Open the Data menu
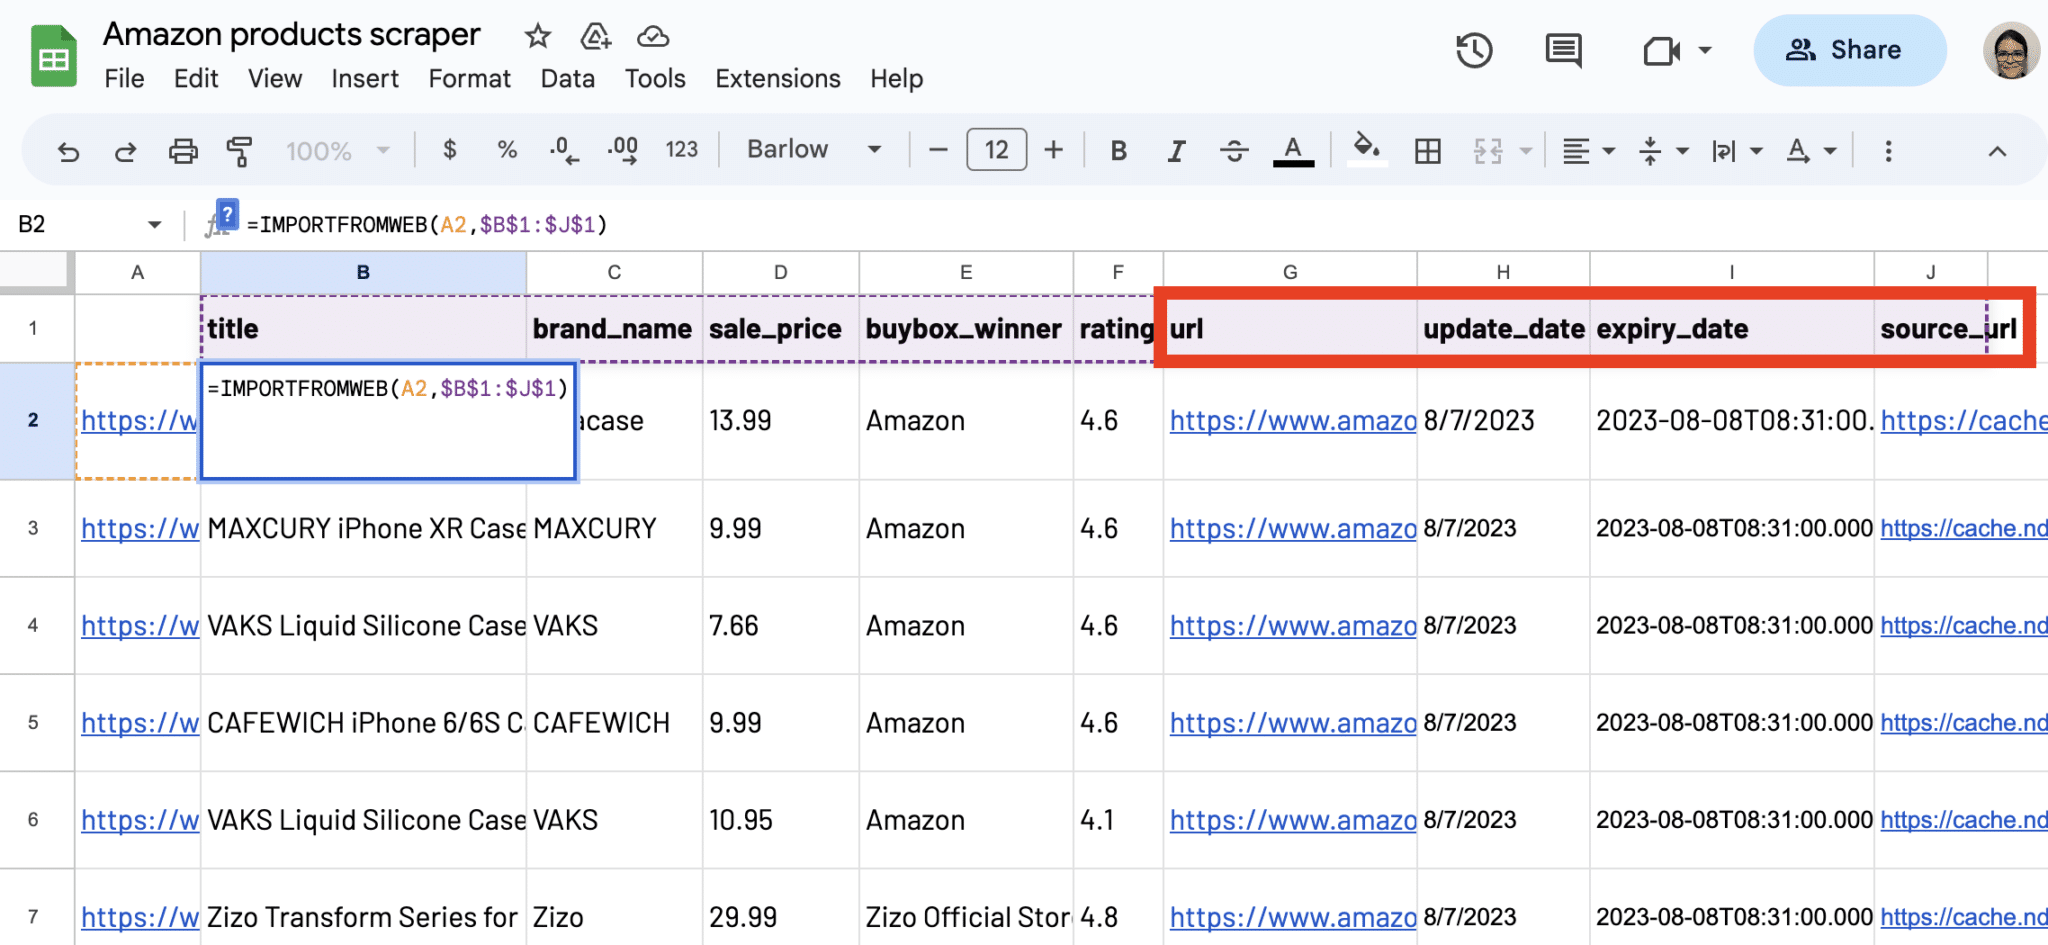Viewport: 2048px width, 945px height. point(567,78)
